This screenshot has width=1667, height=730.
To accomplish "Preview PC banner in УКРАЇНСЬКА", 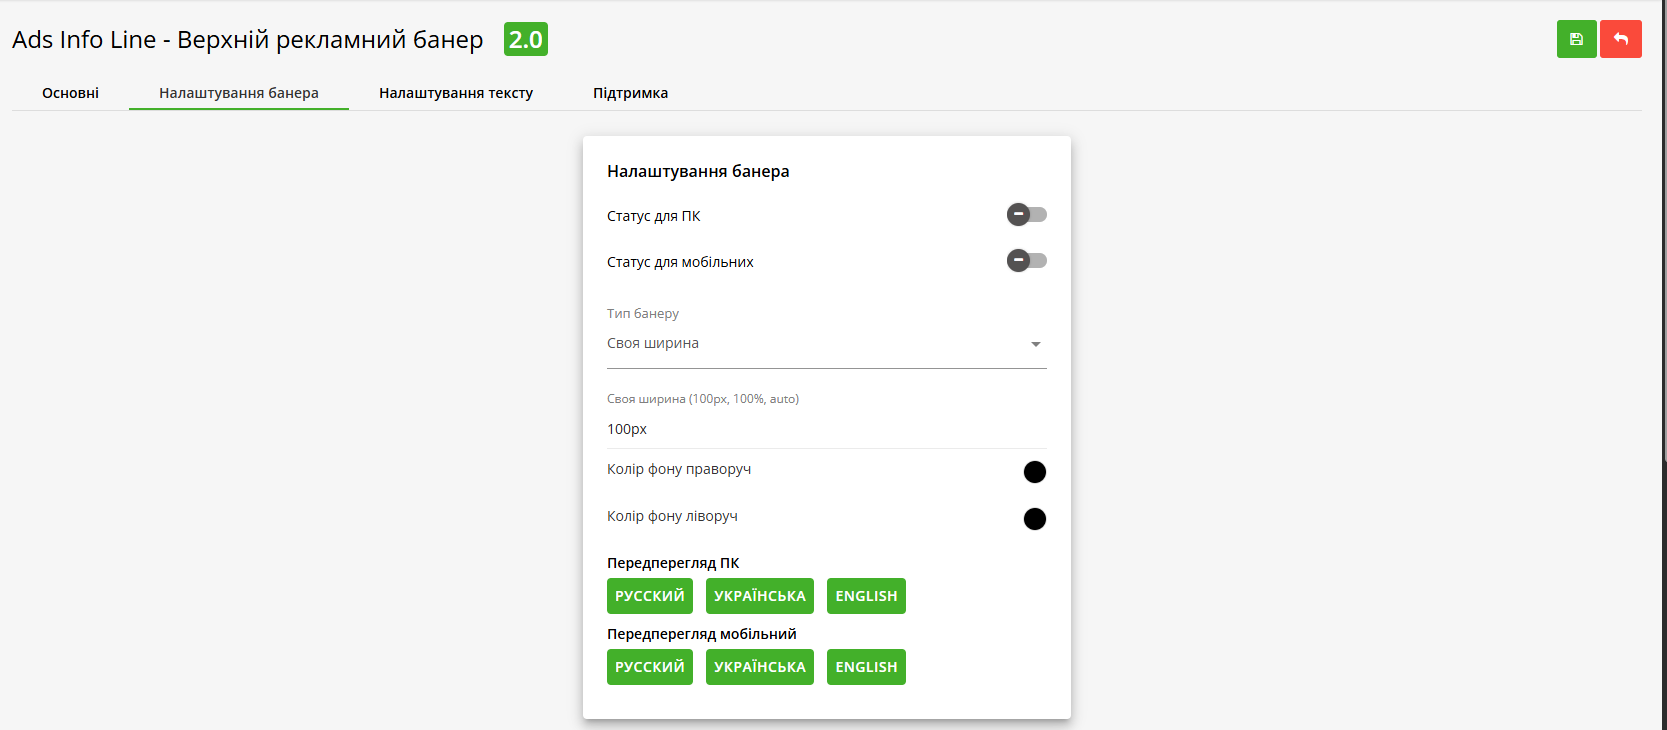I will point(759,596).
